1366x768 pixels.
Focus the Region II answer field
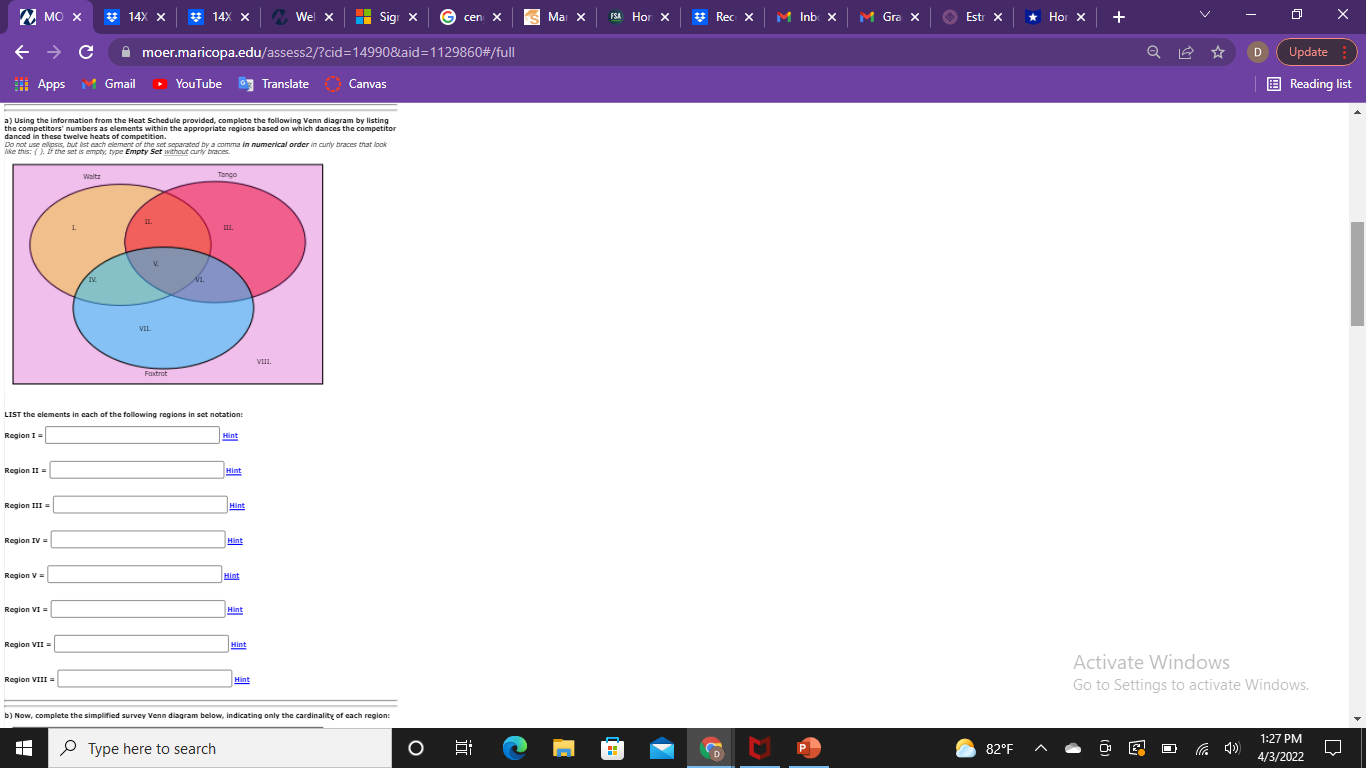click(137, 470)
